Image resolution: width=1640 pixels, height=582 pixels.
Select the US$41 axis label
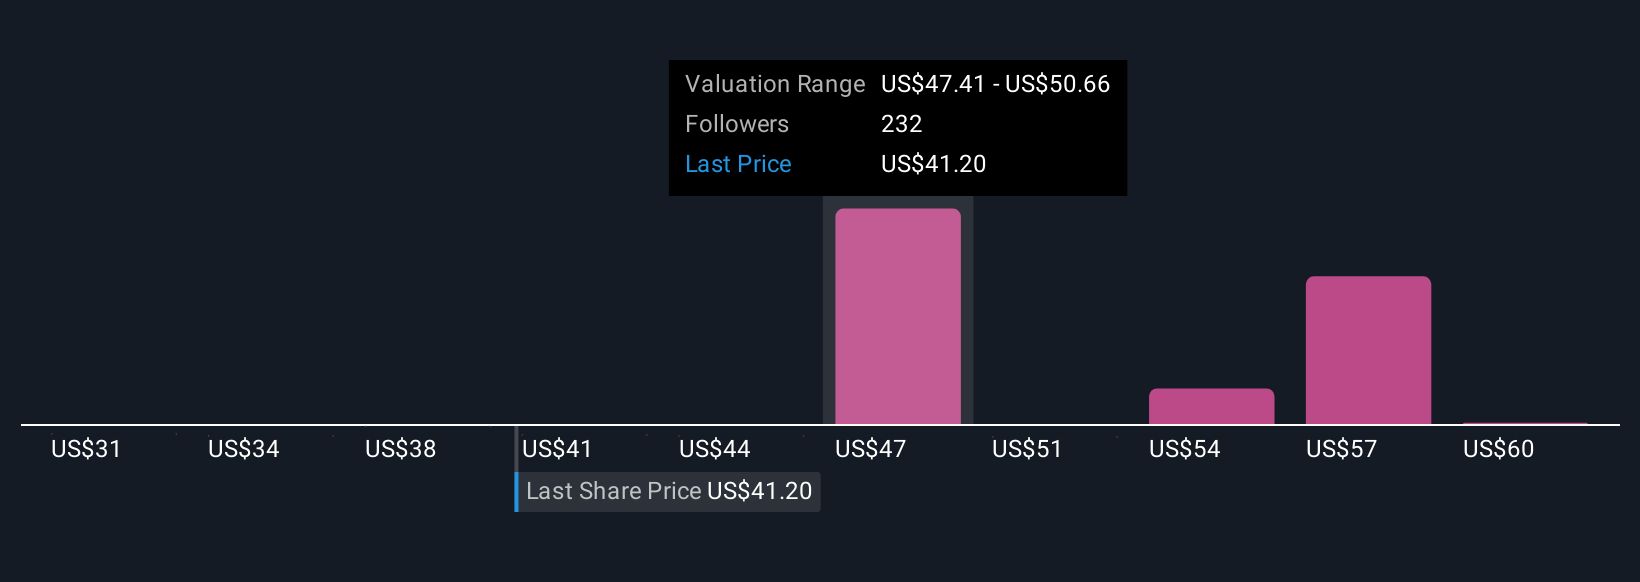pos(557,449)
